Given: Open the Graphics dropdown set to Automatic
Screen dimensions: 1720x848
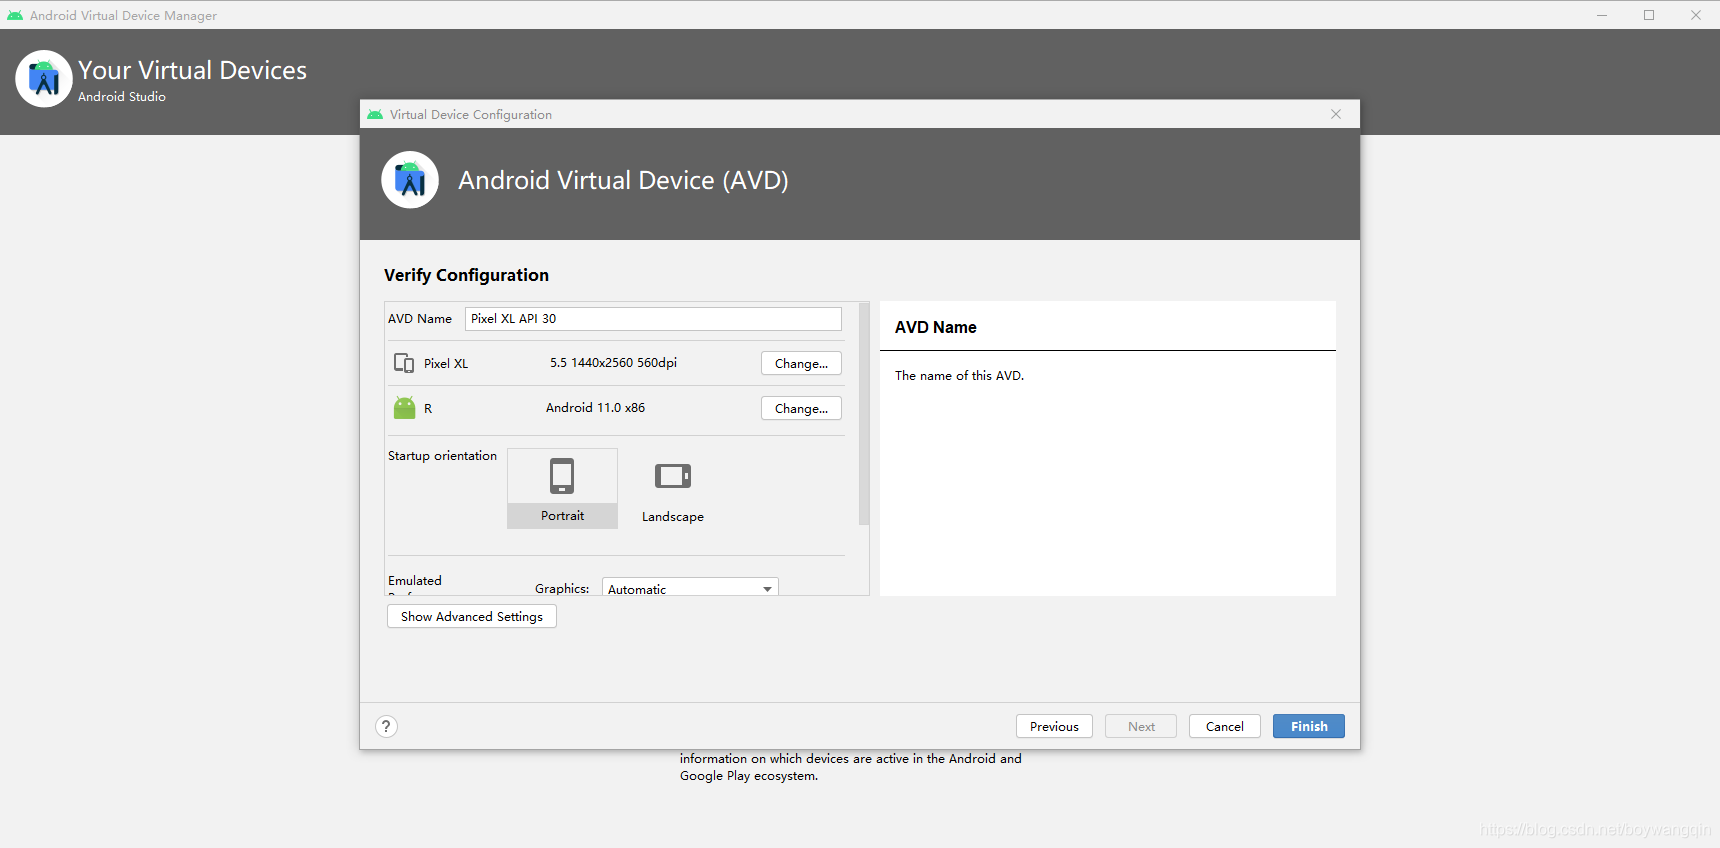Looking at the screenshot, I should 690,588.
